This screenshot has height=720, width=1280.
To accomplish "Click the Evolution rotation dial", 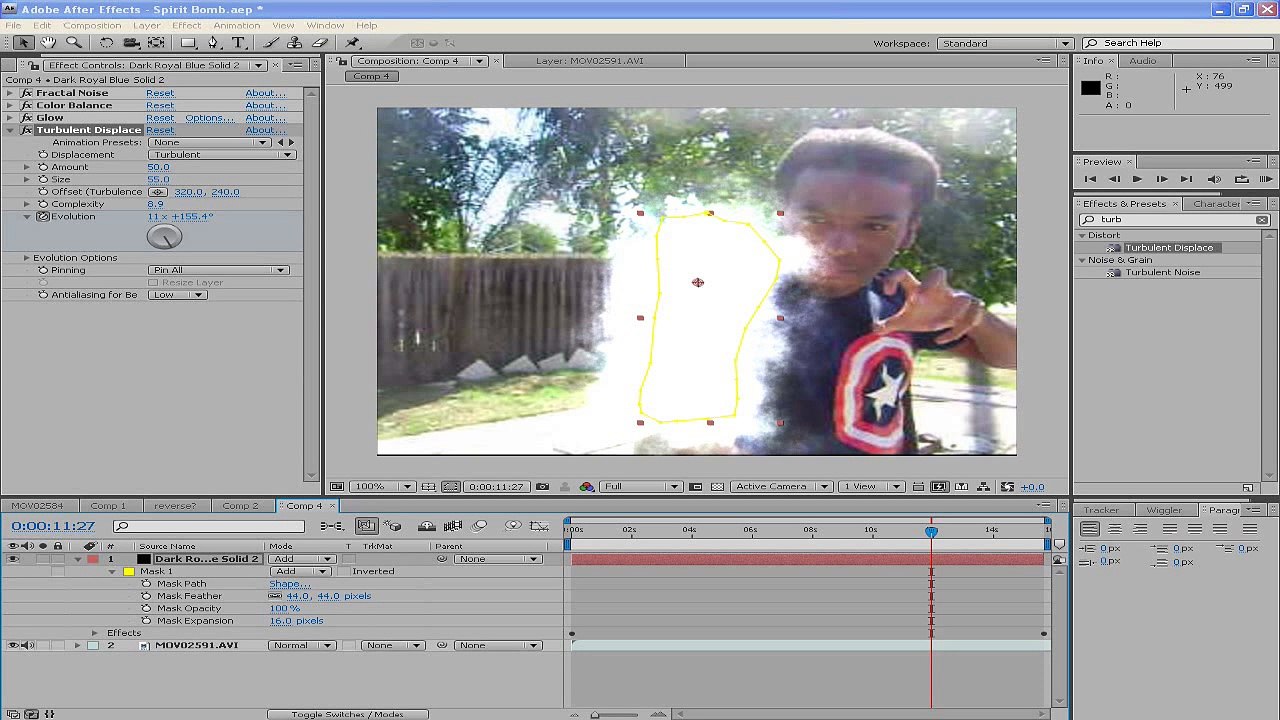I will [x=165, y=237].
